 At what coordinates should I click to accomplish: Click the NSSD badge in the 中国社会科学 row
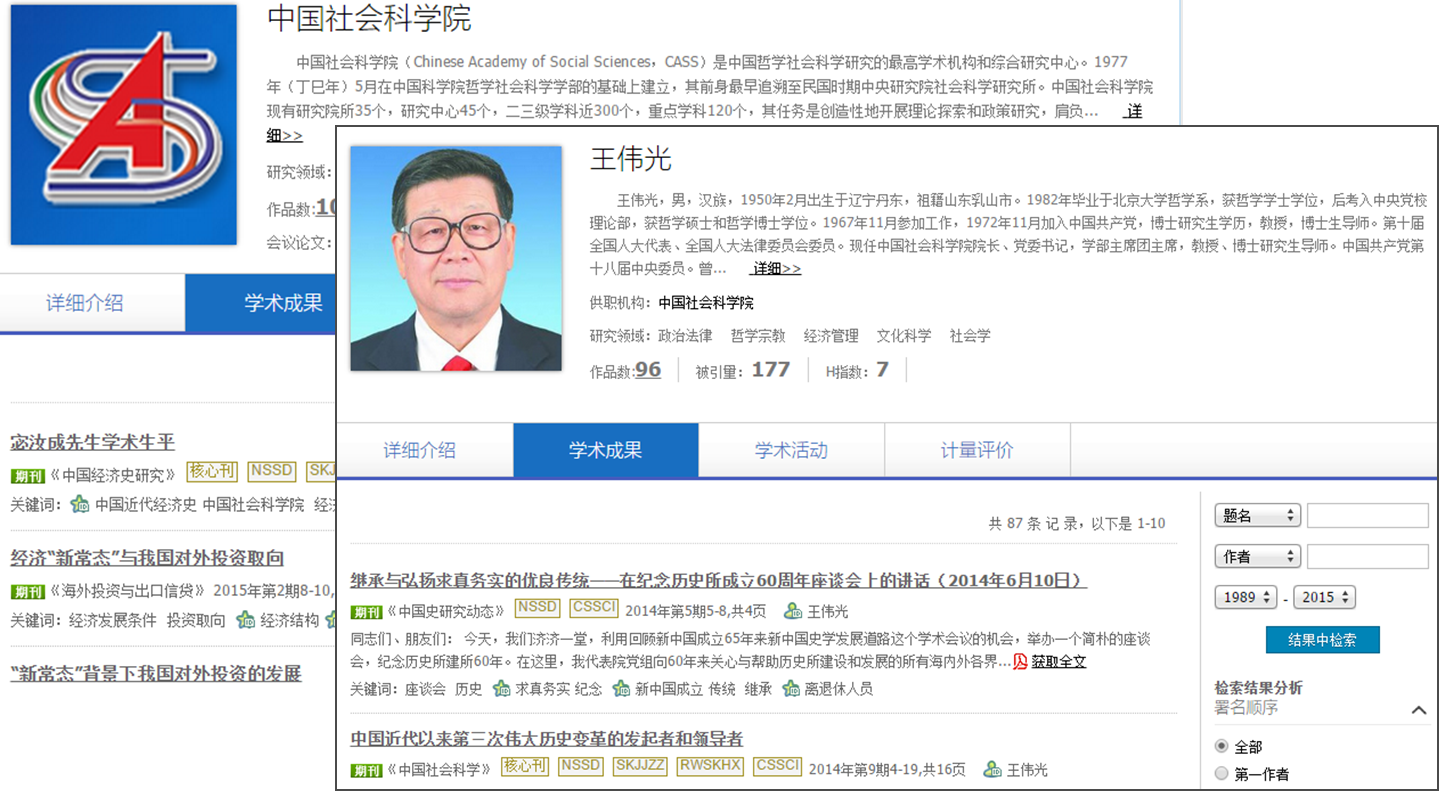[x=581, y=766]
